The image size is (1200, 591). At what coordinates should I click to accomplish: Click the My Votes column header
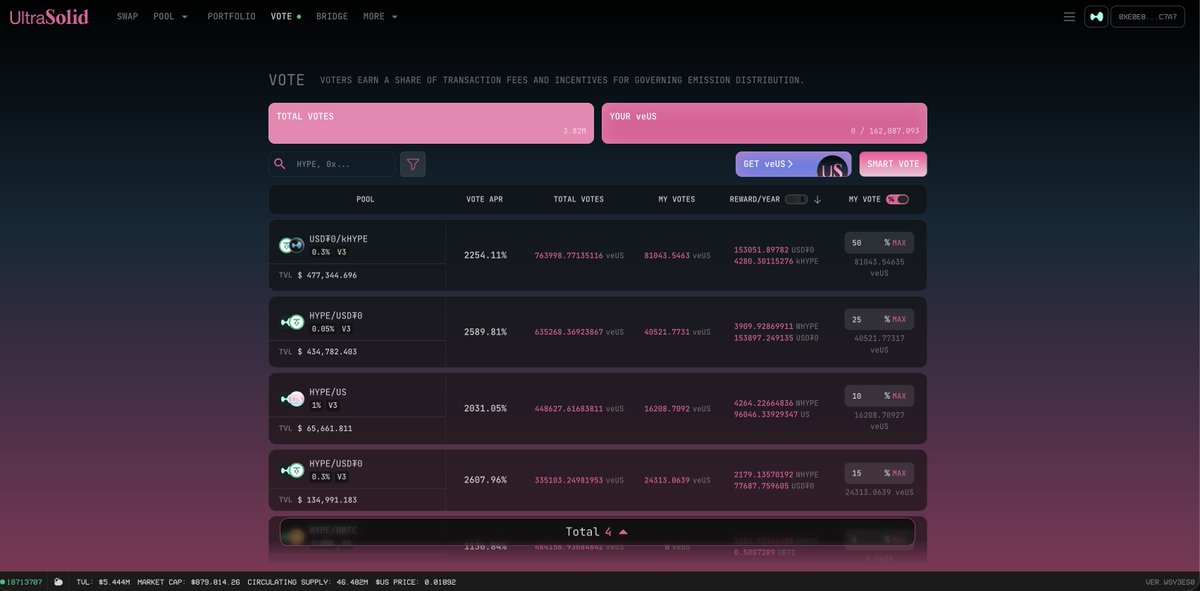(x=676, y=199)
